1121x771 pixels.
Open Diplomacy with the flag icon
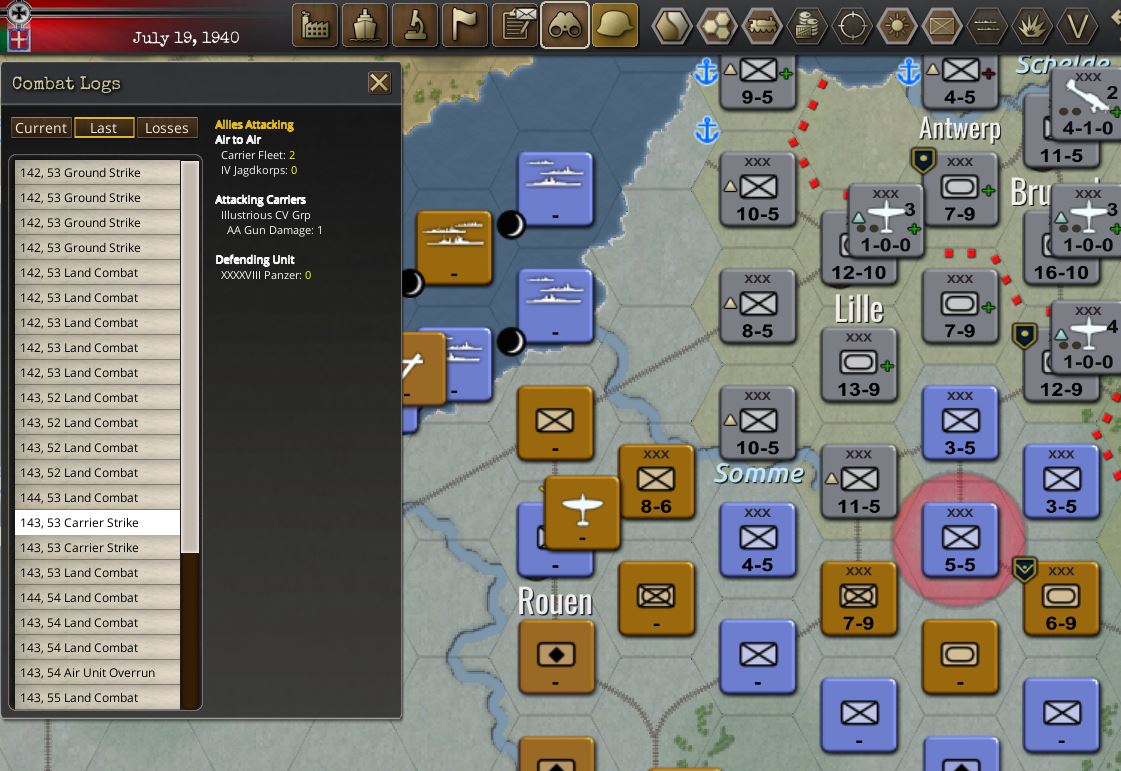(x=465, y=25)
